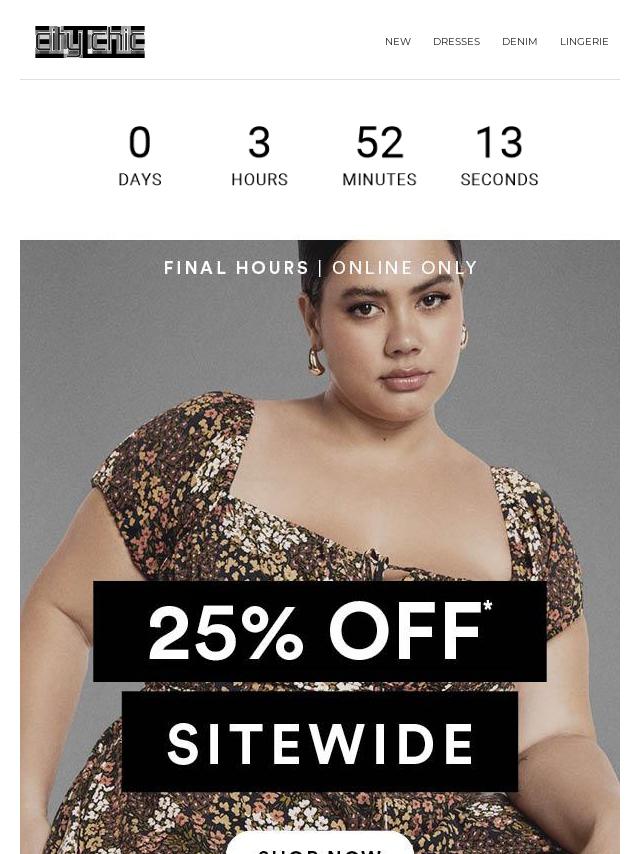Click the ONLINE ONLY text
640x854 pixels.
pyautogui.click(x=405, y=267)
